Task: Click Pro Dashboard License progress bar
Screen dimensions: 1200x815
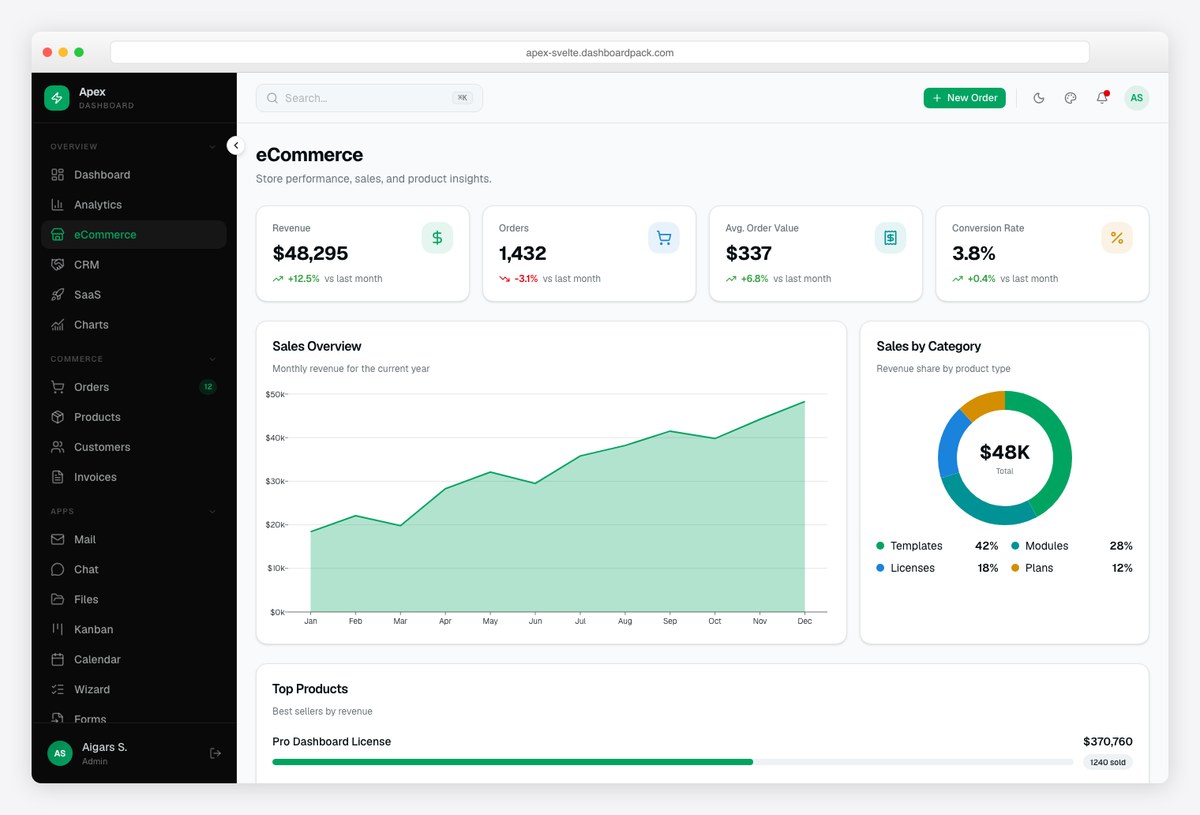Action: (x=672, y=762)
